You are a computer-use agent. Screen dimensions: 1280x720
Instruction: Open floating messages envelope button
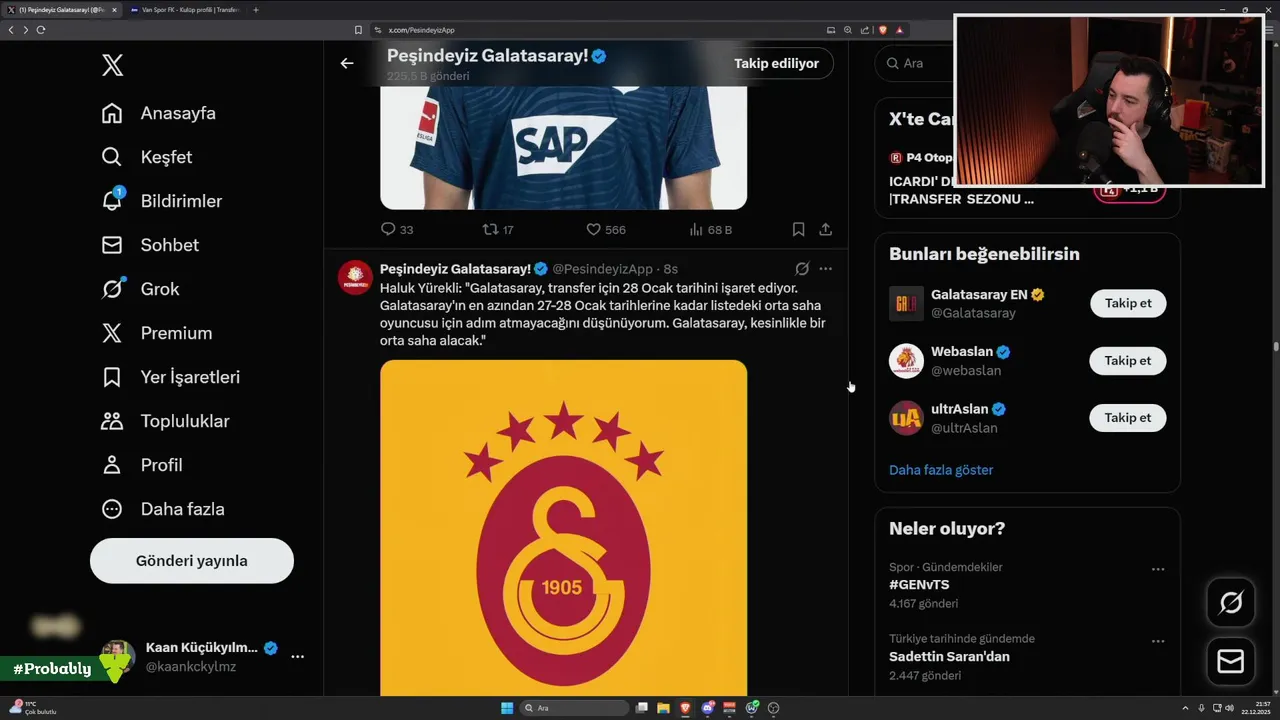[1231, 662]
